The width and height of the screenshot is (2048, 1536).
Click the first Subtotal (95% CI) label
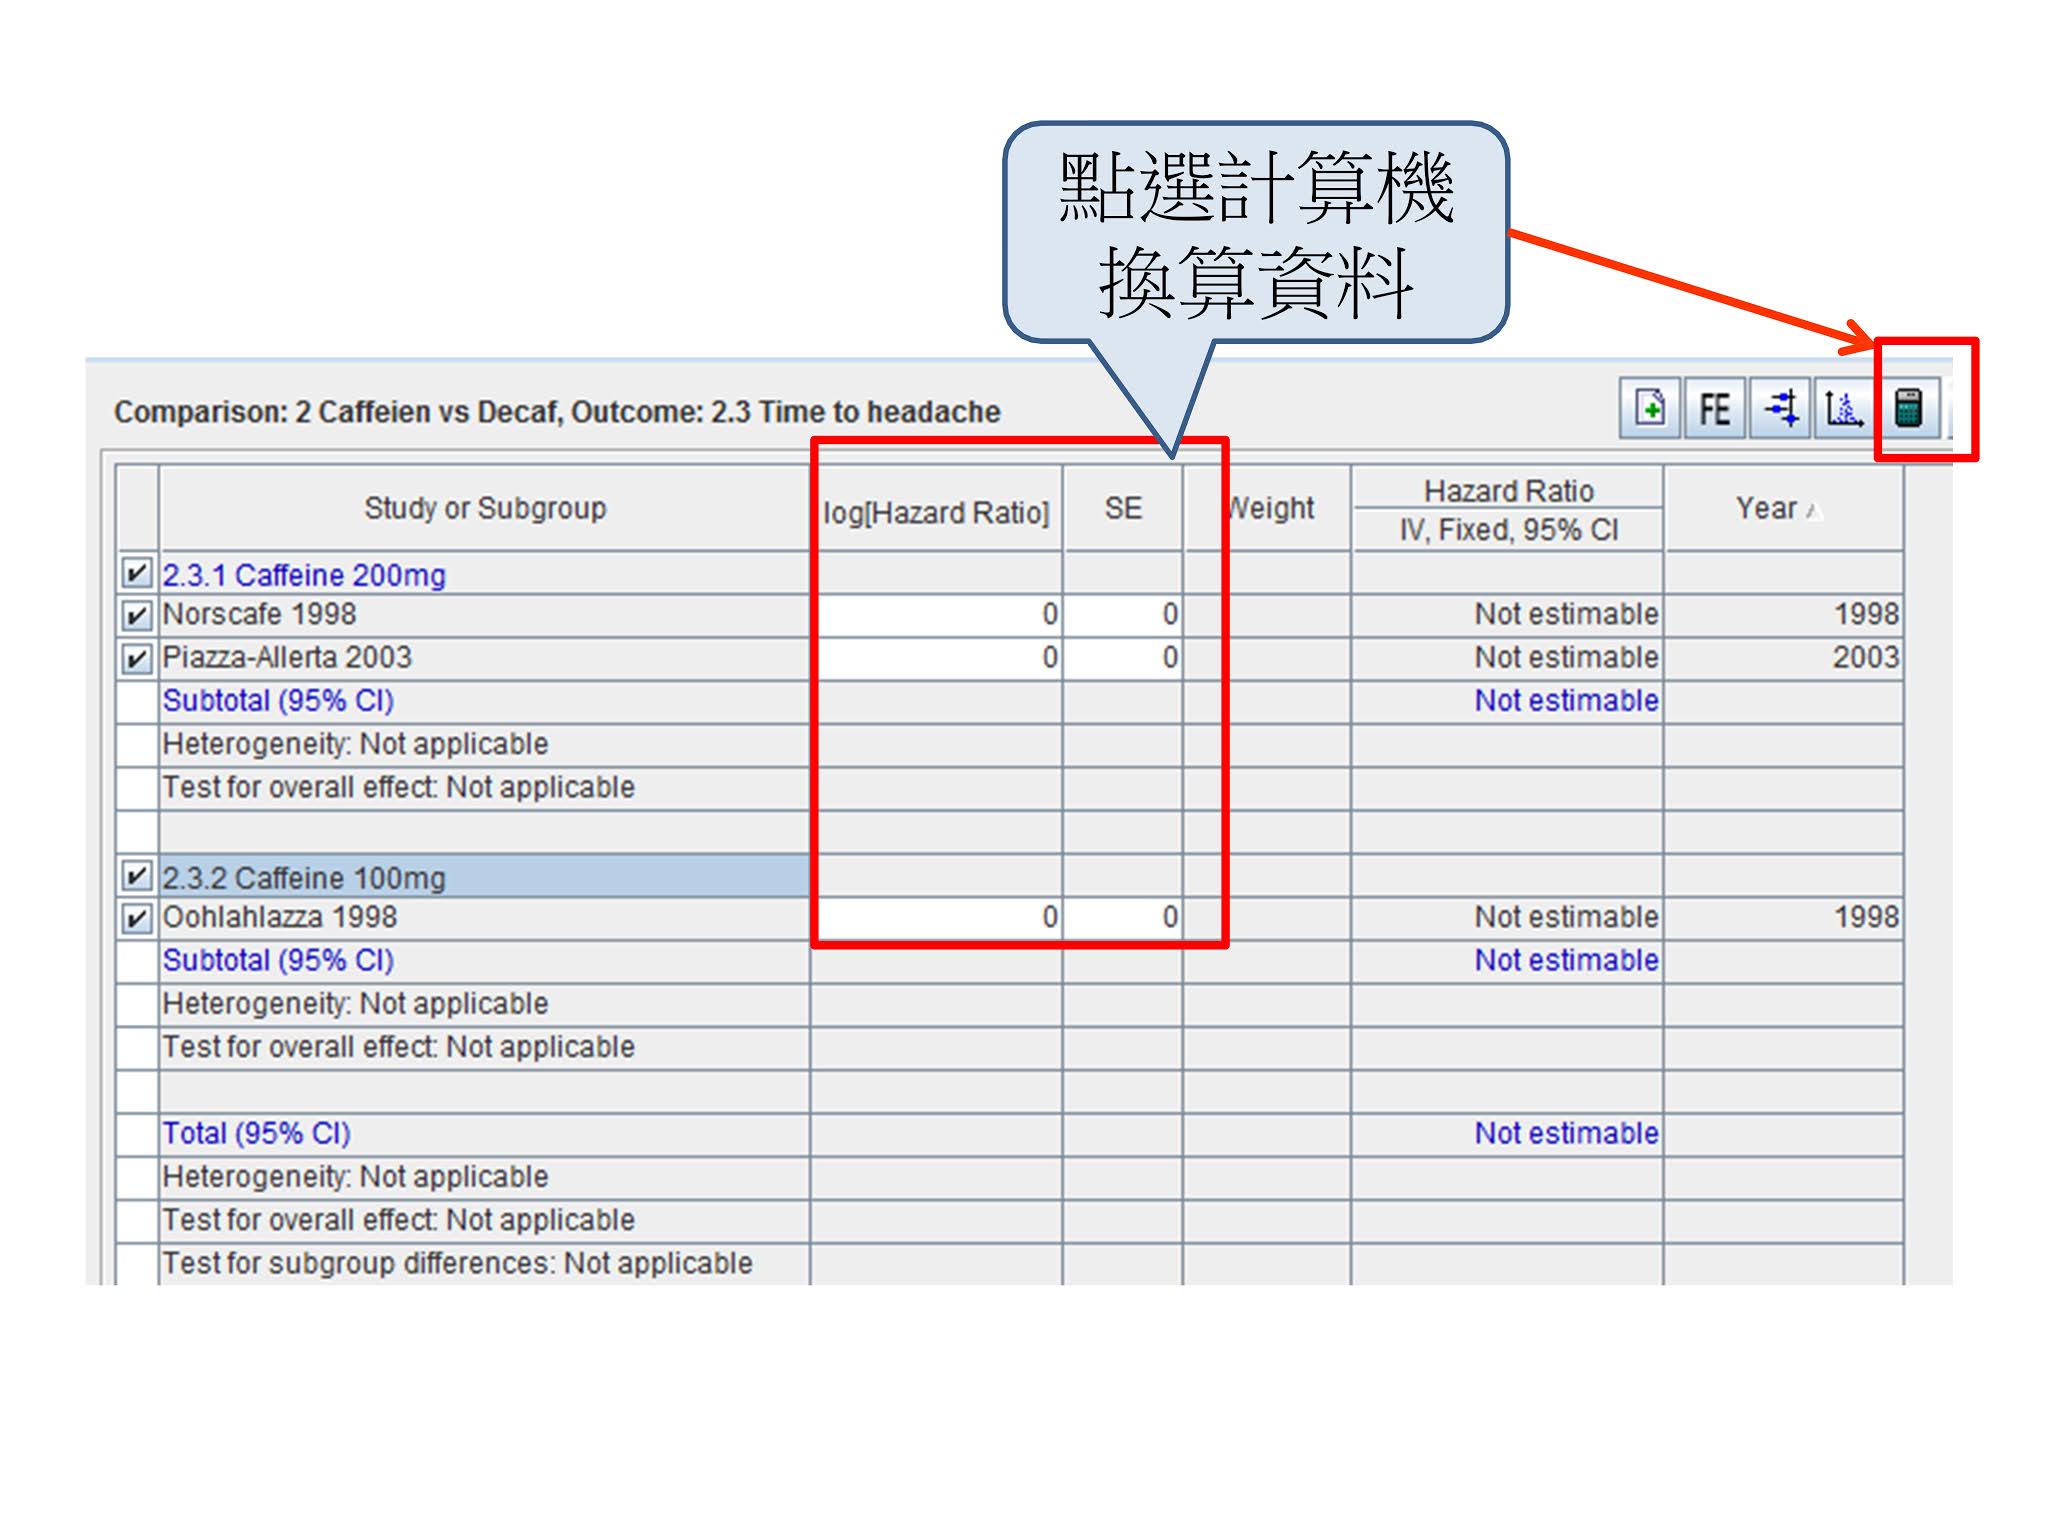[278, 700]
